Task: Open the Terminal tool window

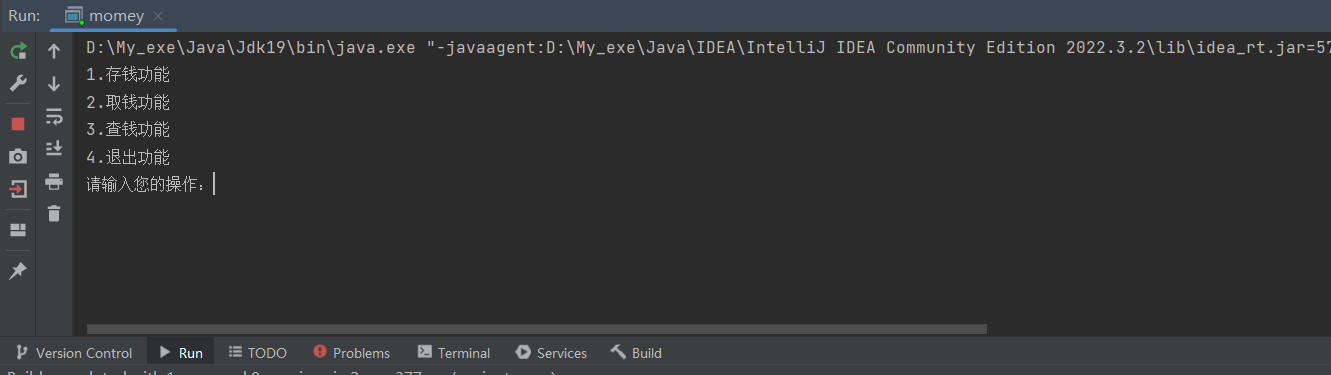Action: pyautogui.click(x=453, y=352)
